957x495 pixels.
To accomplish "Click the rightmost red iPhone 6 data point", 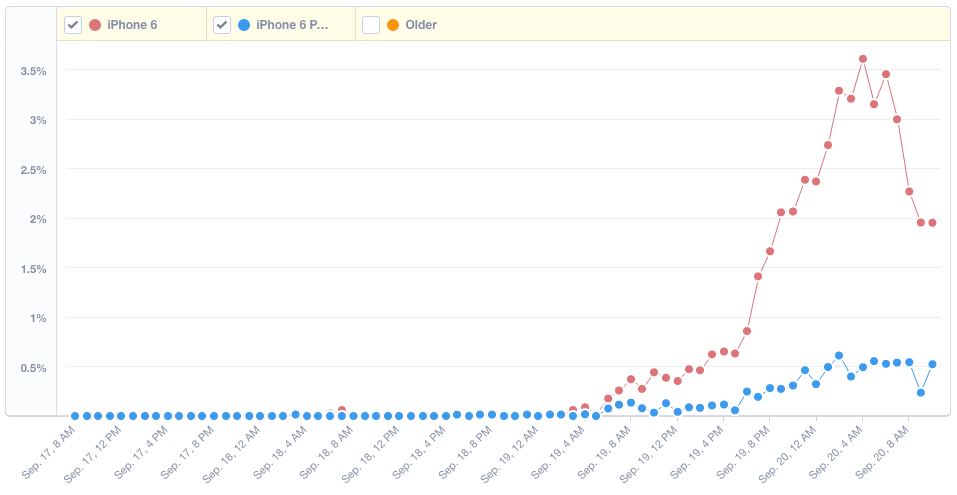I will 932,223.
